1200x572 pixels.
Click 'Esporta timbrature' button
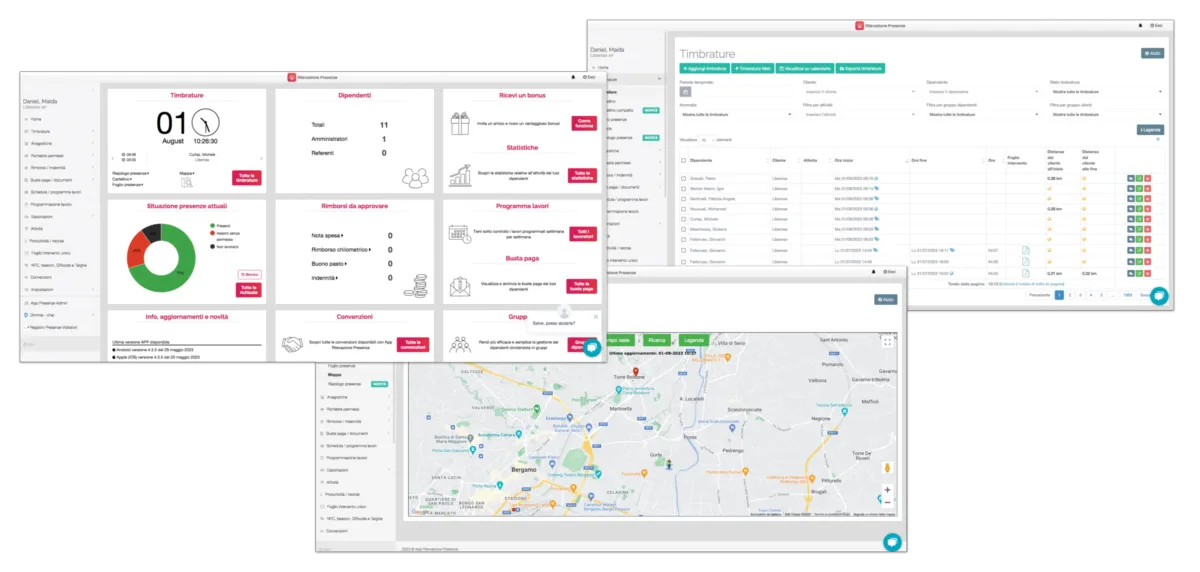pos(860,68)
